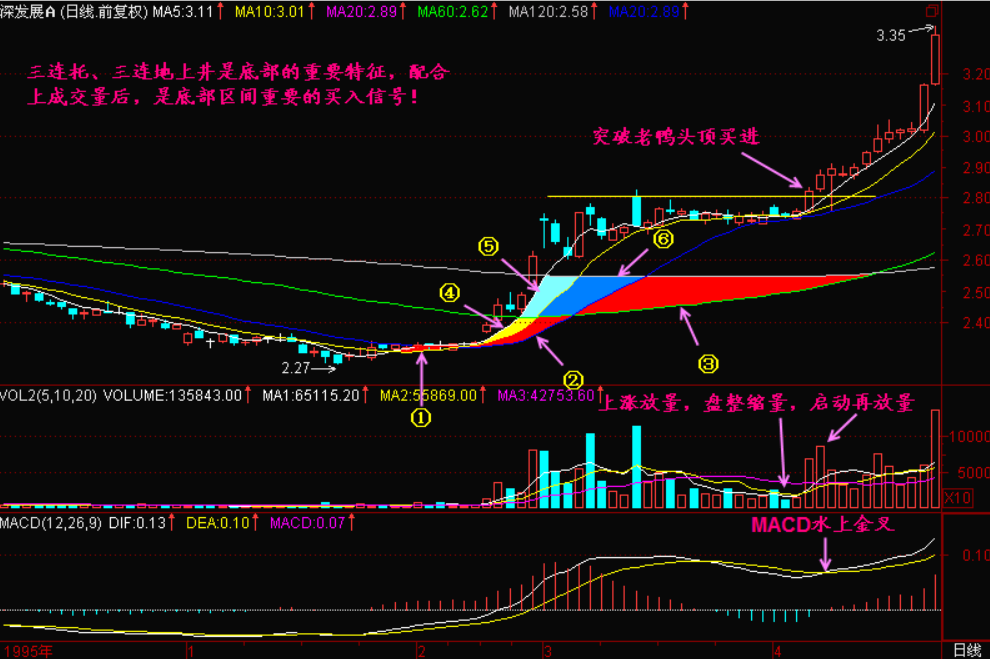Click the circled number 6 marker
Screen dimensions: 990x659
662,239
